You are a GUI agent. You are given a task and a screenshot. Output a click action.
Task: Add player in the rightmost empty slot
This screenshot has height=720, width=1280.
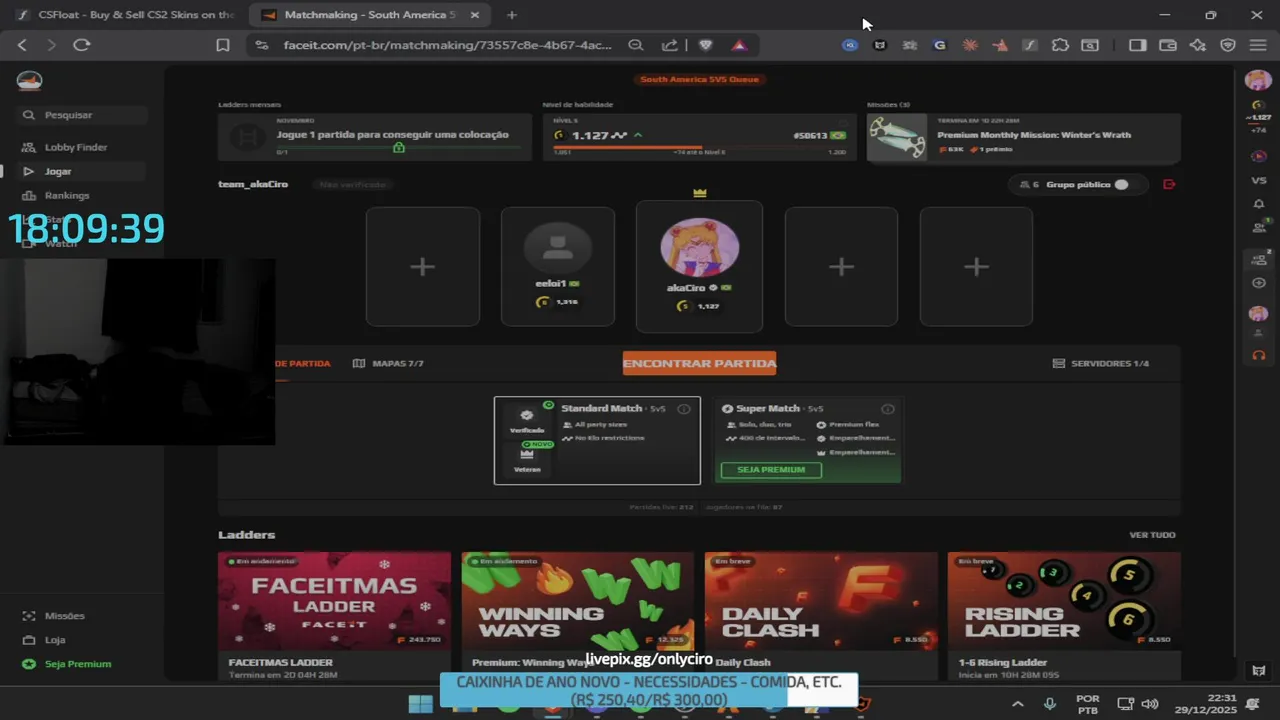click(x=976, y=266)
